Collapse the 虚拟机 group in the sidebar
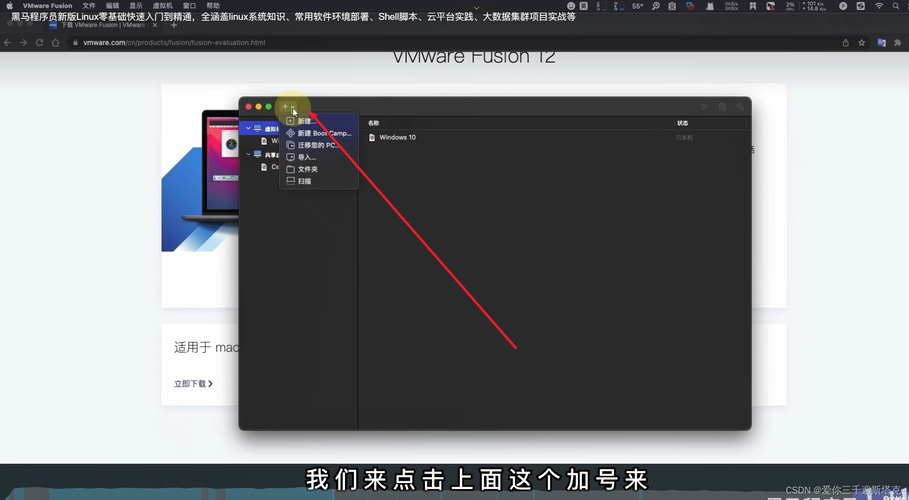The width and height of the screenshot is (909, 500). (248, 128)
